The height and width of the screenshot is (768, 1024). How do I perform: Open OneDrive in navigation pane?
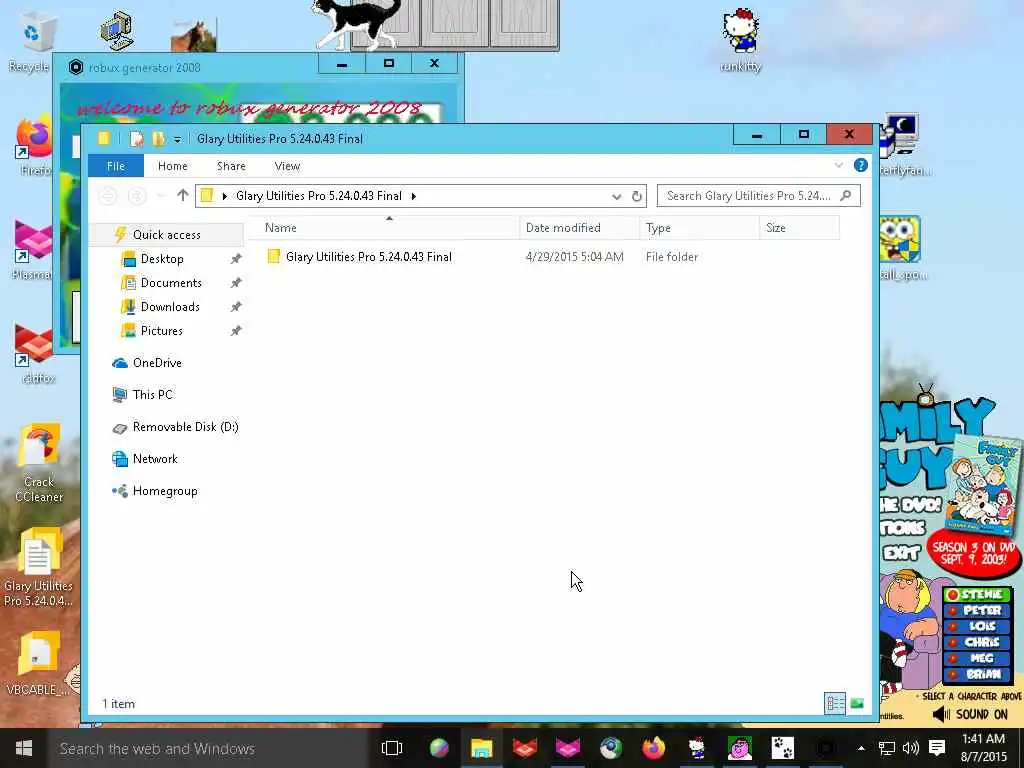[157, 363]
